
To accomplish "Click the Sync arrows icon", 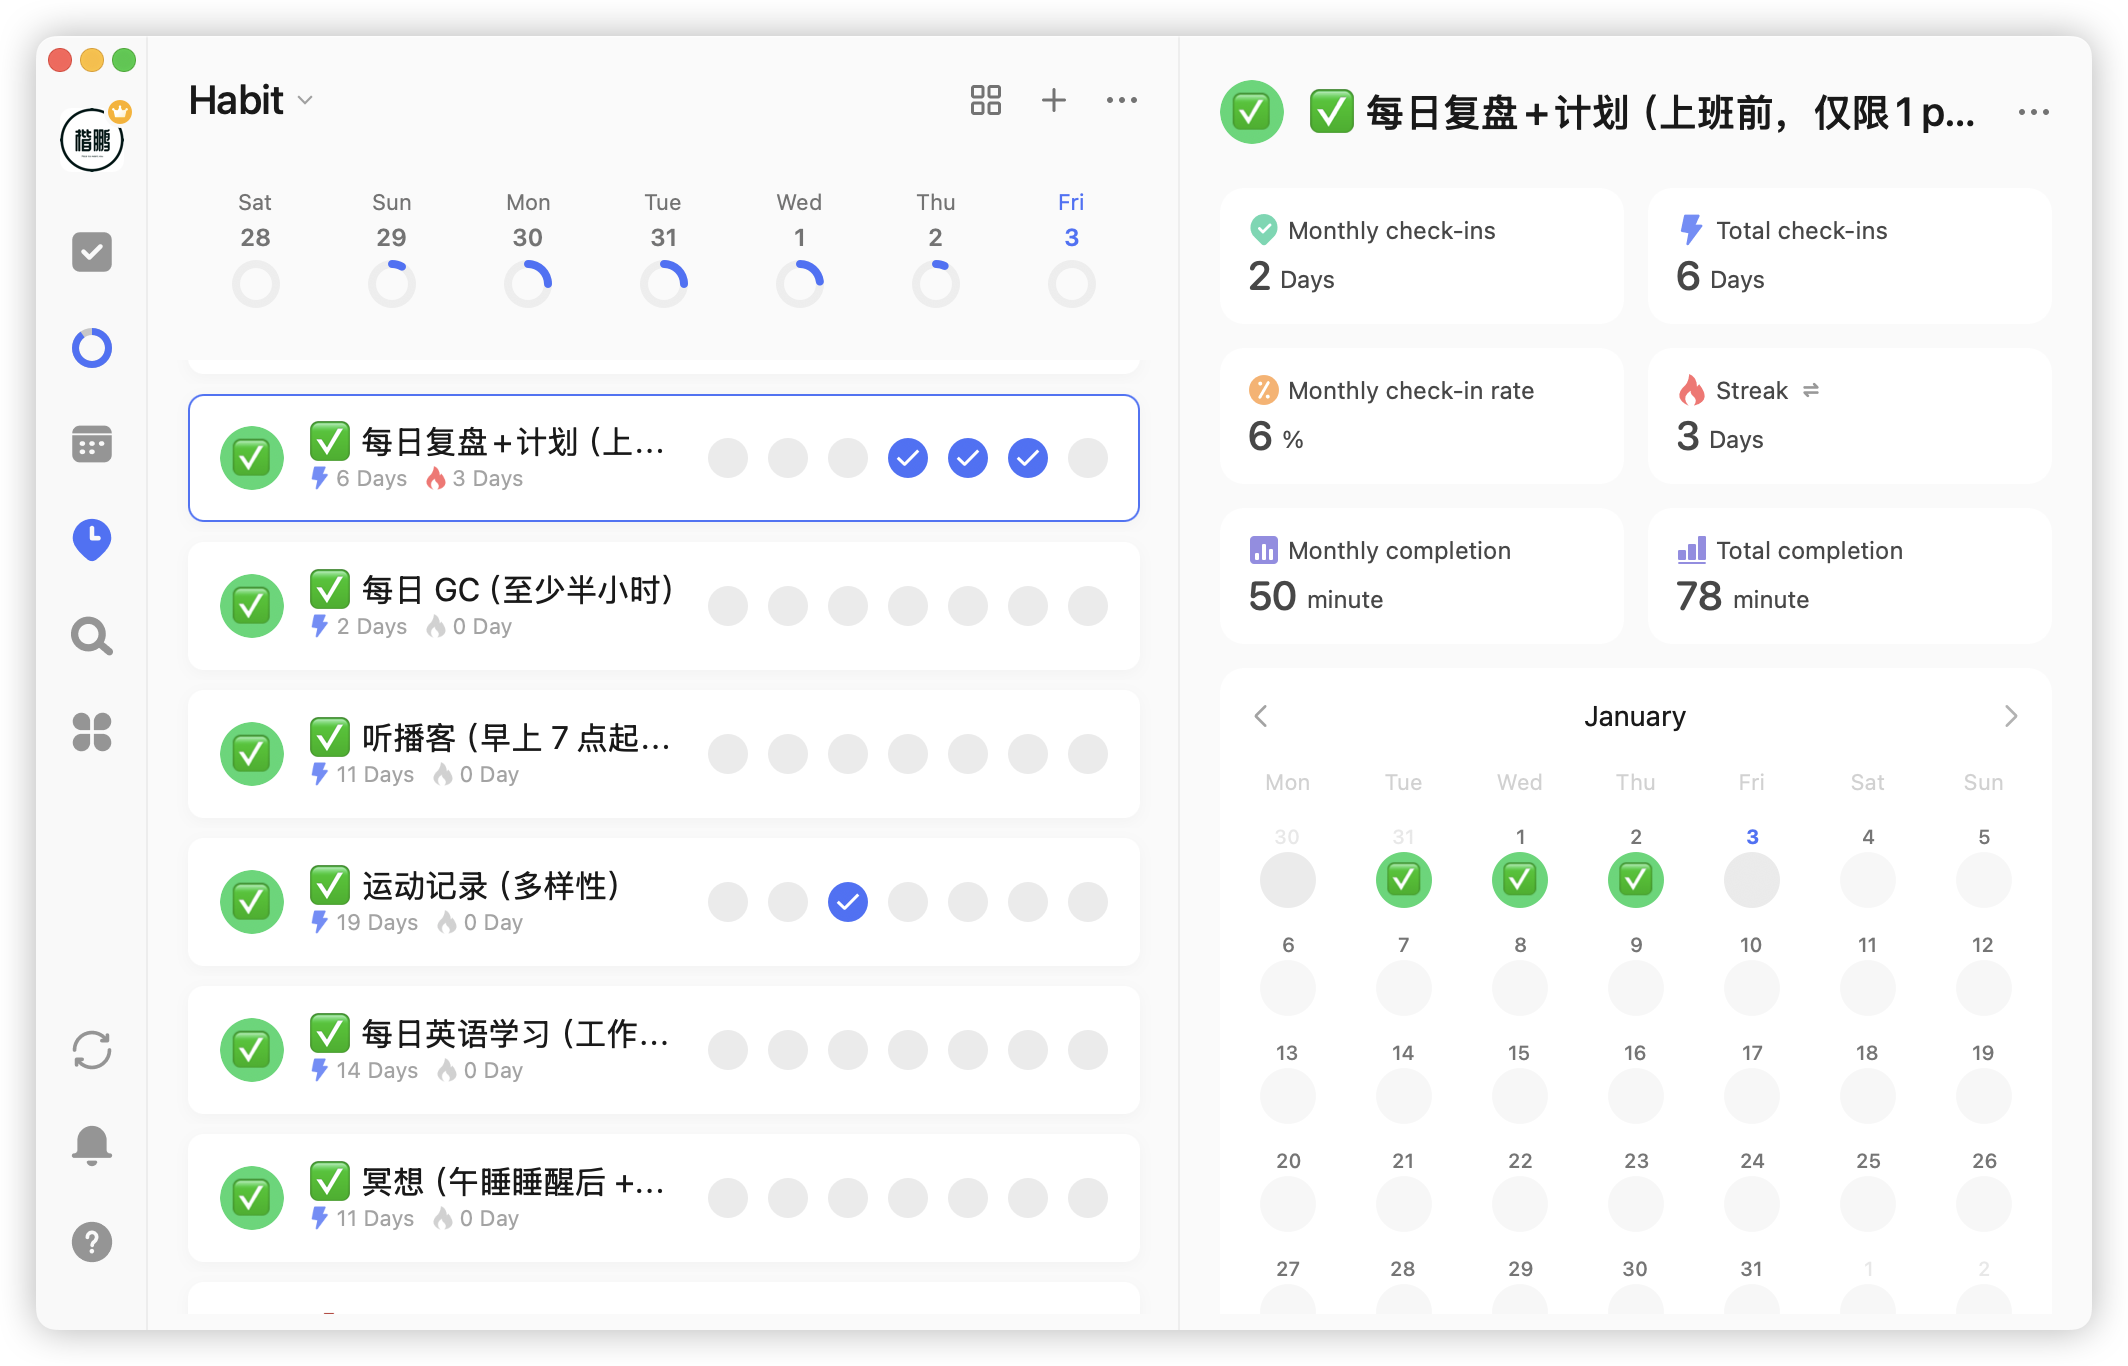I will coord(92,1050).
